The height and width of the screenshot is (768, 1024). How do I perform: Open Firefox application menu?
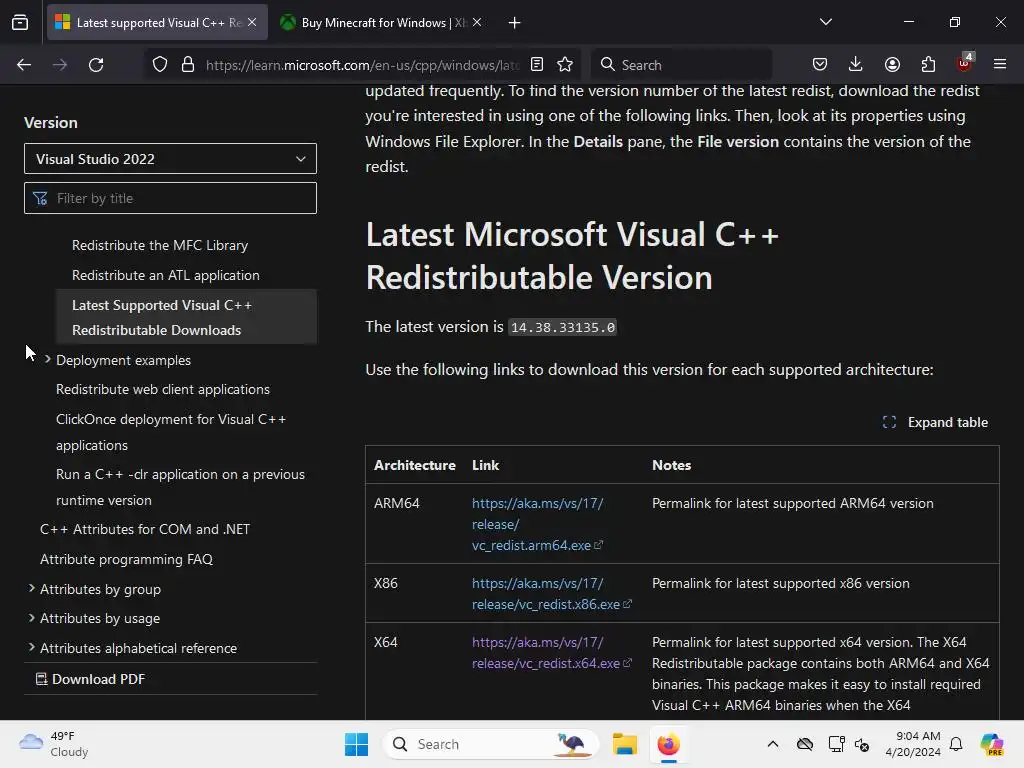[1000, 65]
